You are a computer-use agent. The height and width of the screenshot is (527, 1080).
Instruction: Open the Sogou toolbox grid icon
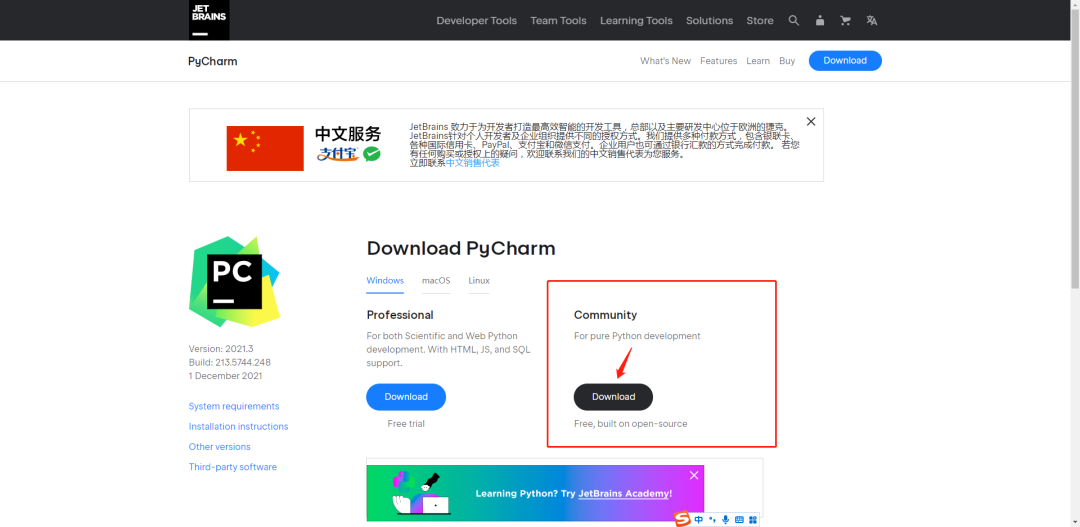point(753,519)
